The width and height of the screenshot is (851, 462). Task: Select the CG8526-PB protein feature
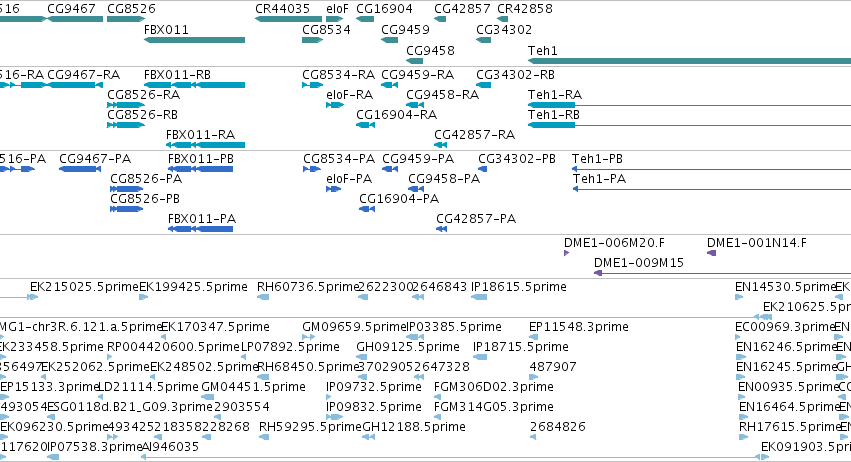pos(126,209)
